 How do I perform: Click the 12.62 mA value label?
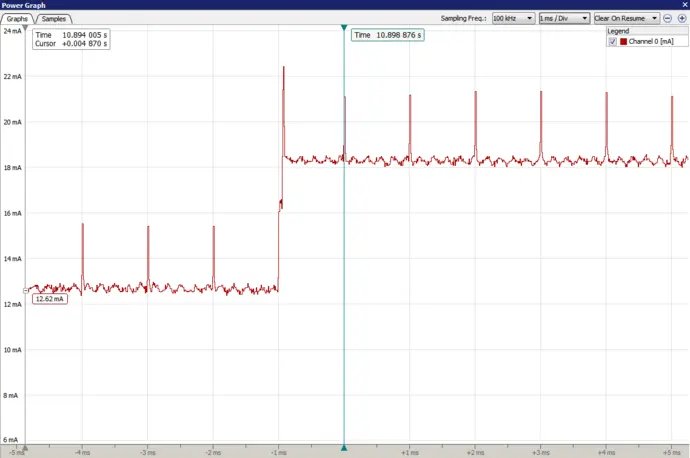click(49, 298)
